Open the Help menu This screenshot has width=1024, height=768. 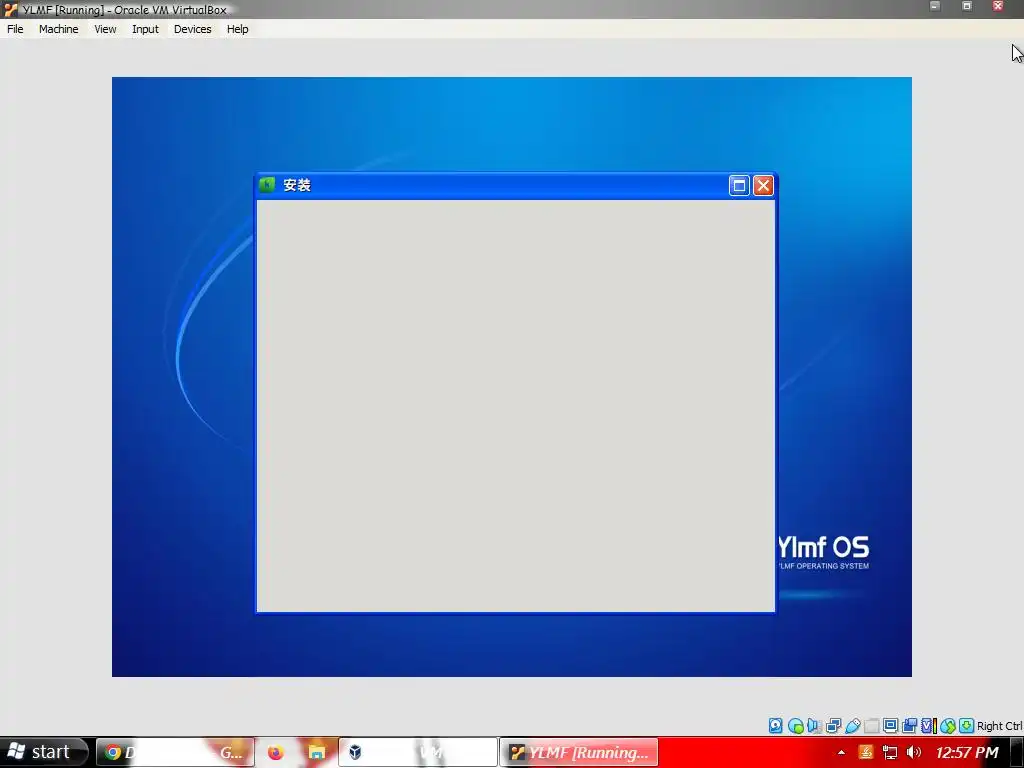coord(237,29)
